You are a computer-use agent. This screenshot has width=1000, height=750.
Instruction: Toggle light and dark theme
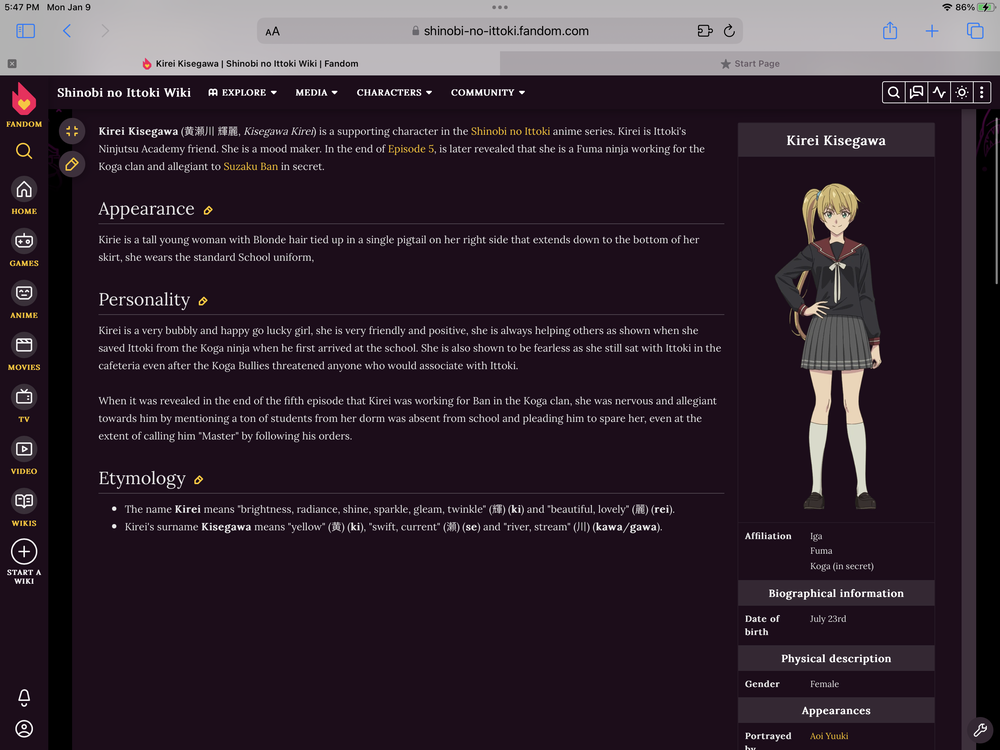pos(962,92)
